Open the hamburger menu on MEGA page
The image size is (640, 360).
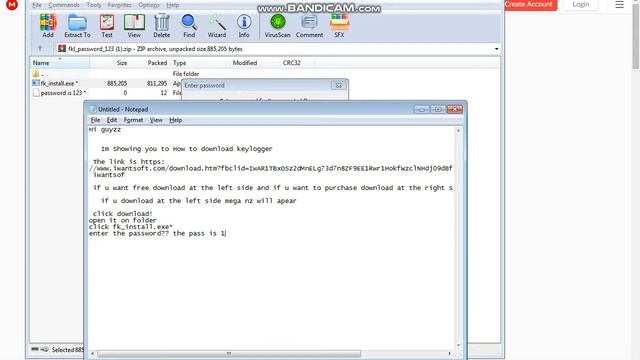[x=619, y=4]
